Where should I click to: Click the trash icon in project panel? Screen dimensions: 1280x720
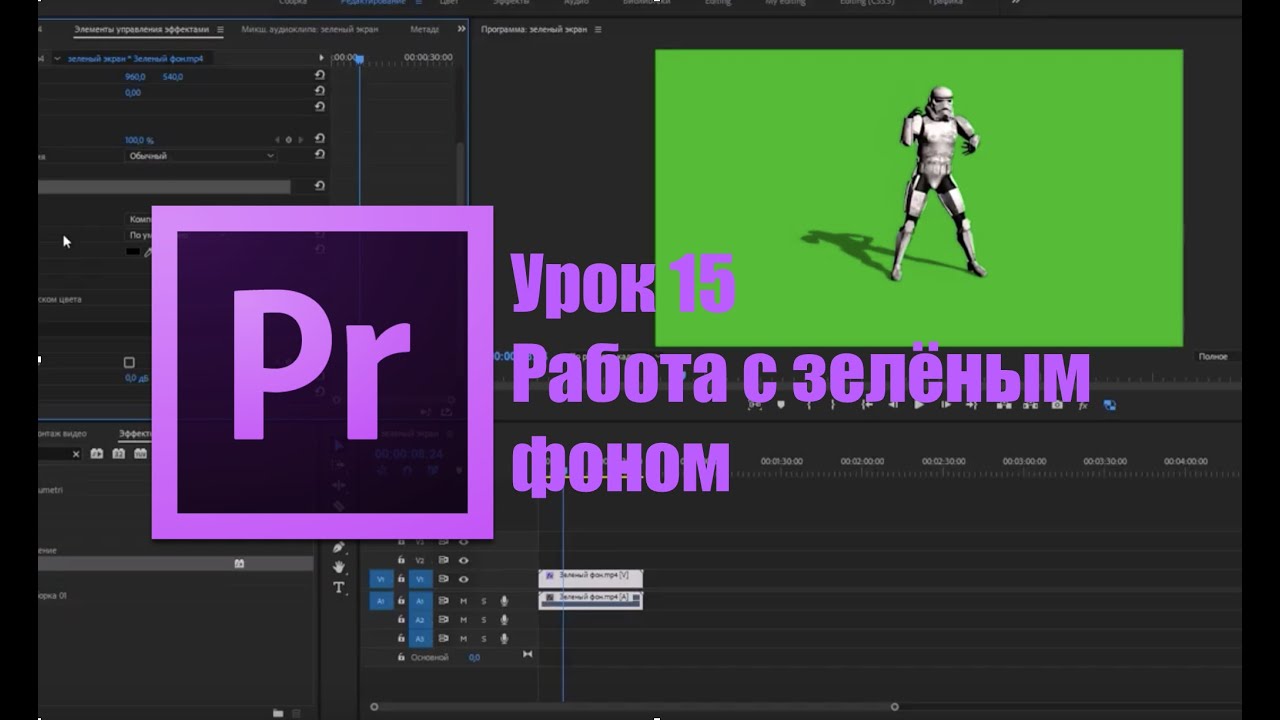(297, 712)
